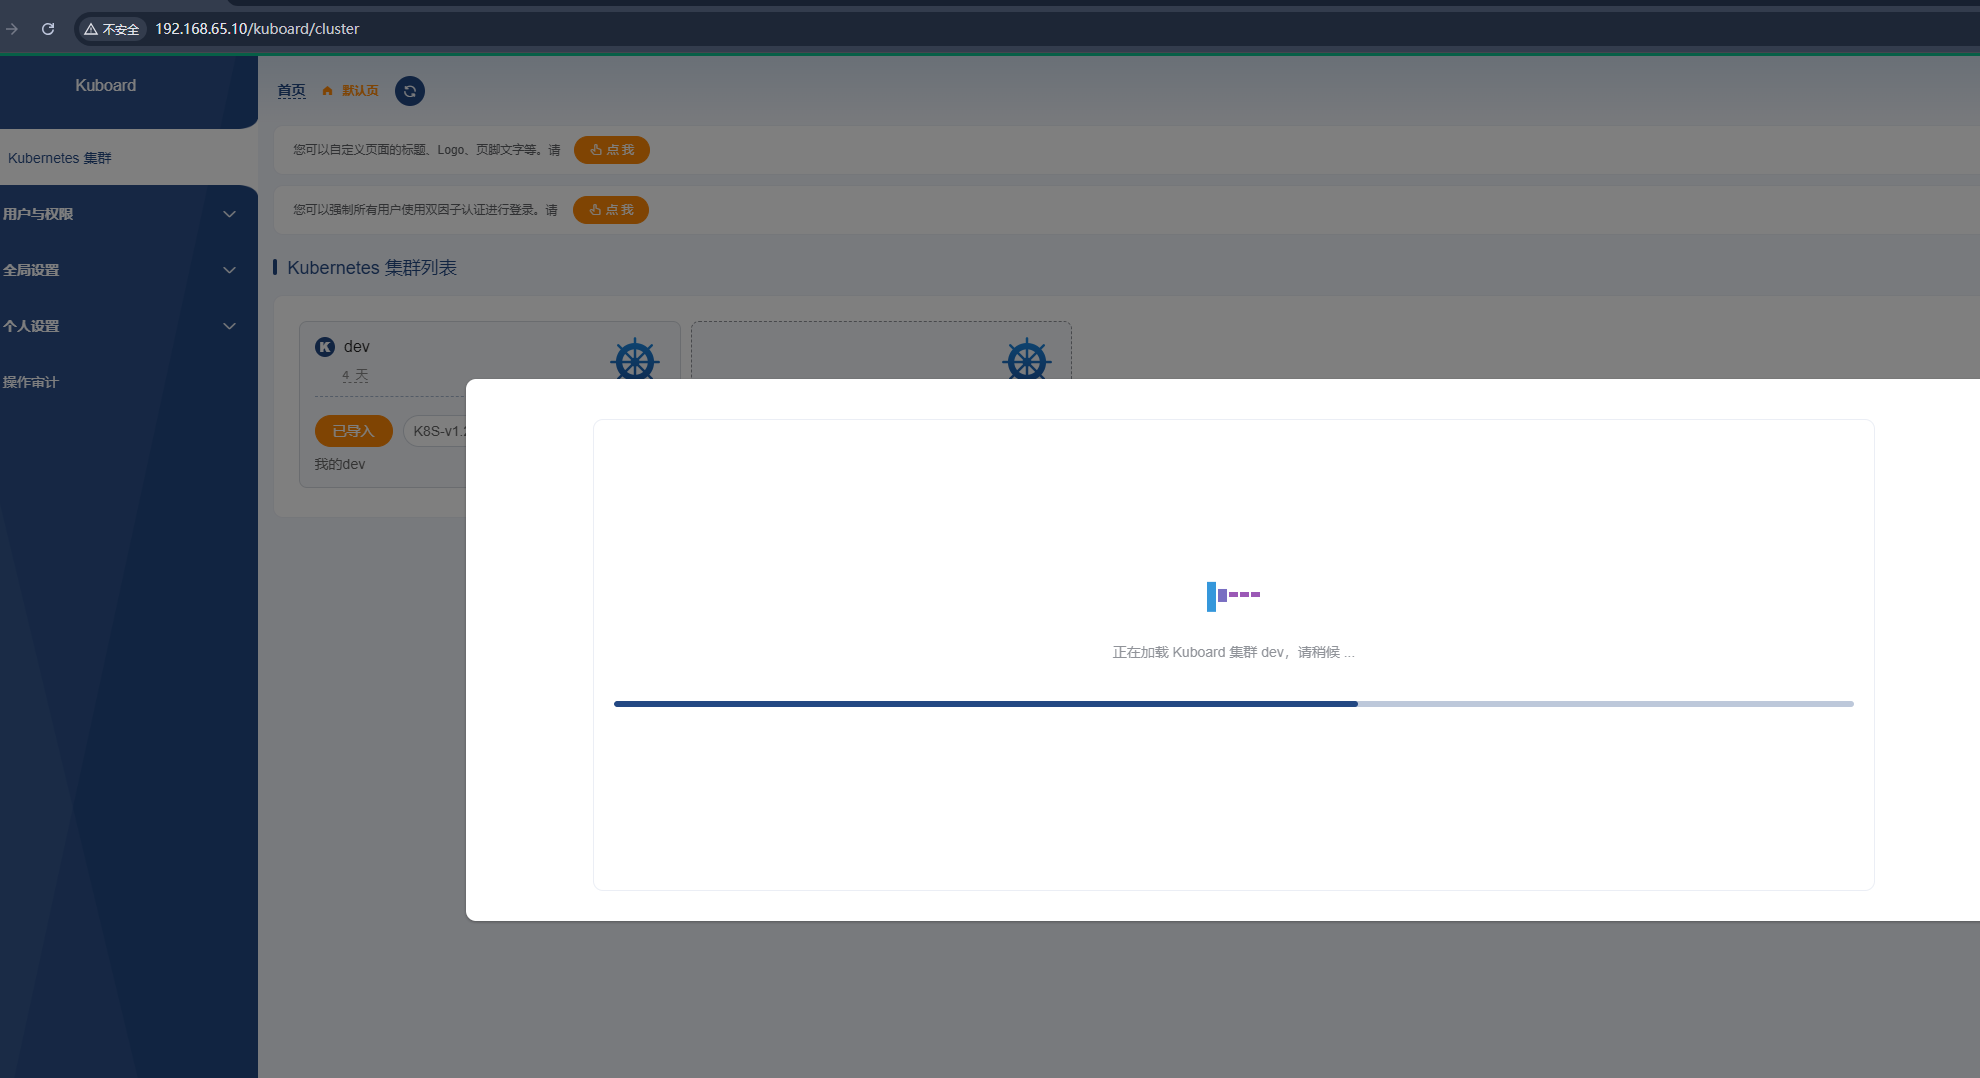Go to 首页 breadcrumb link
This screenshot has height=1078, width=1980.
coord(291,90)
